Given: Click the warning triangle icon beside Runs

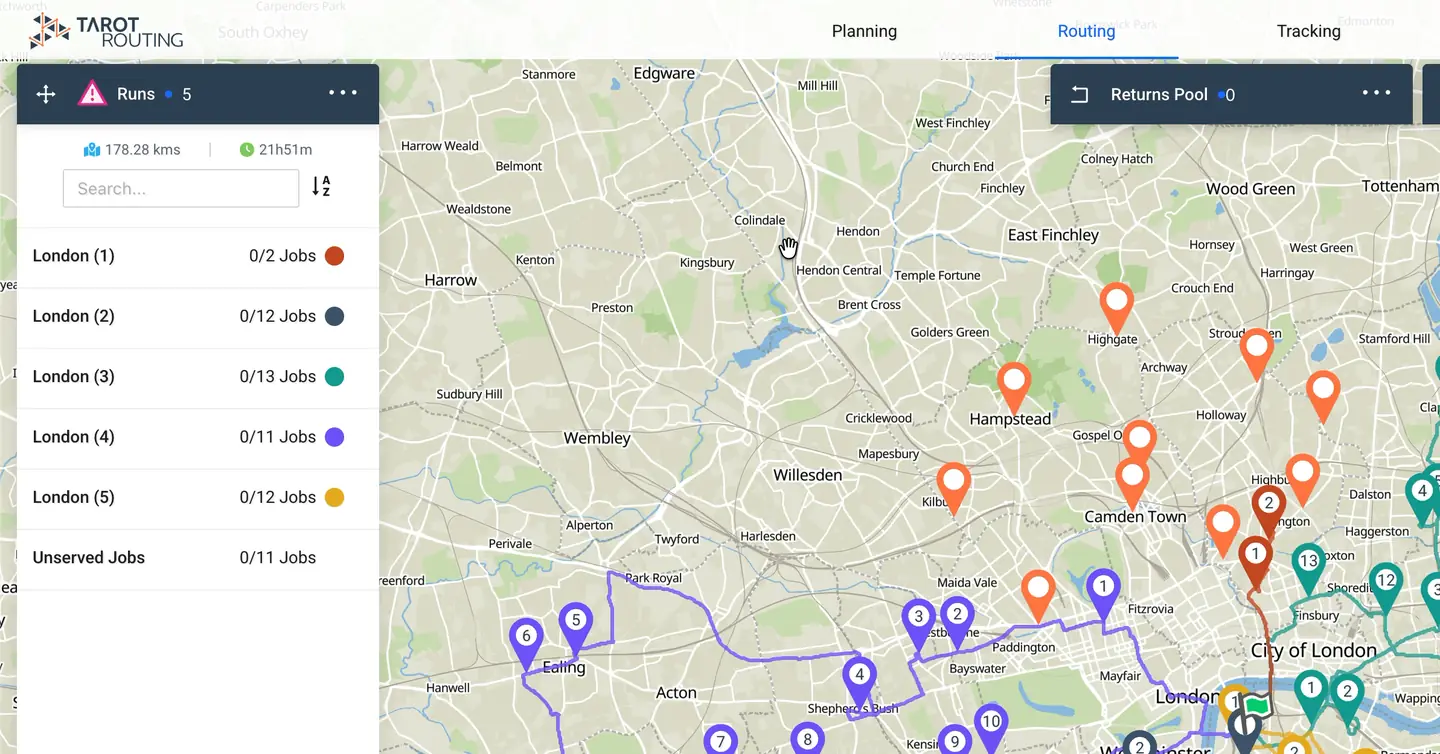Looking at the screenshot, I should coord(92,94).
